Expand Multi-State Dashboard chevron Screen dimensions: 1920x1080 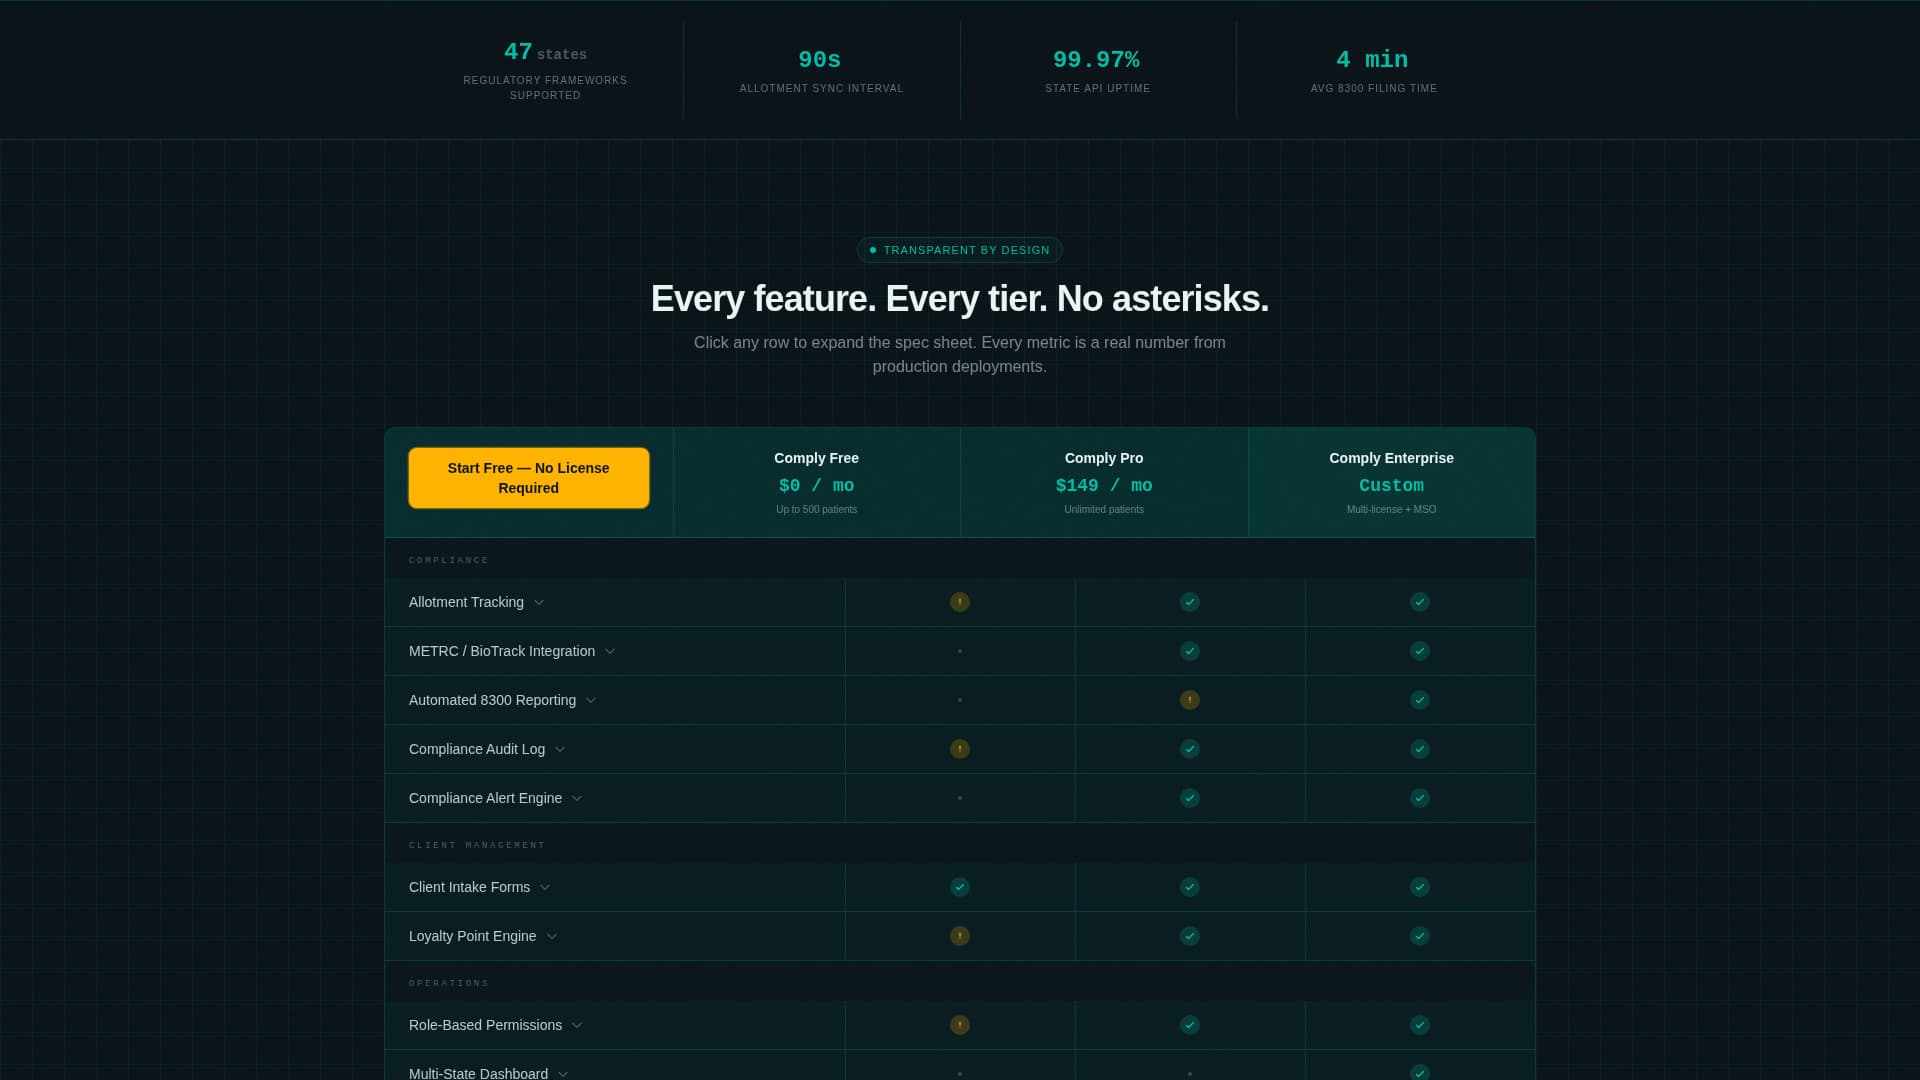pos(563,1073)
